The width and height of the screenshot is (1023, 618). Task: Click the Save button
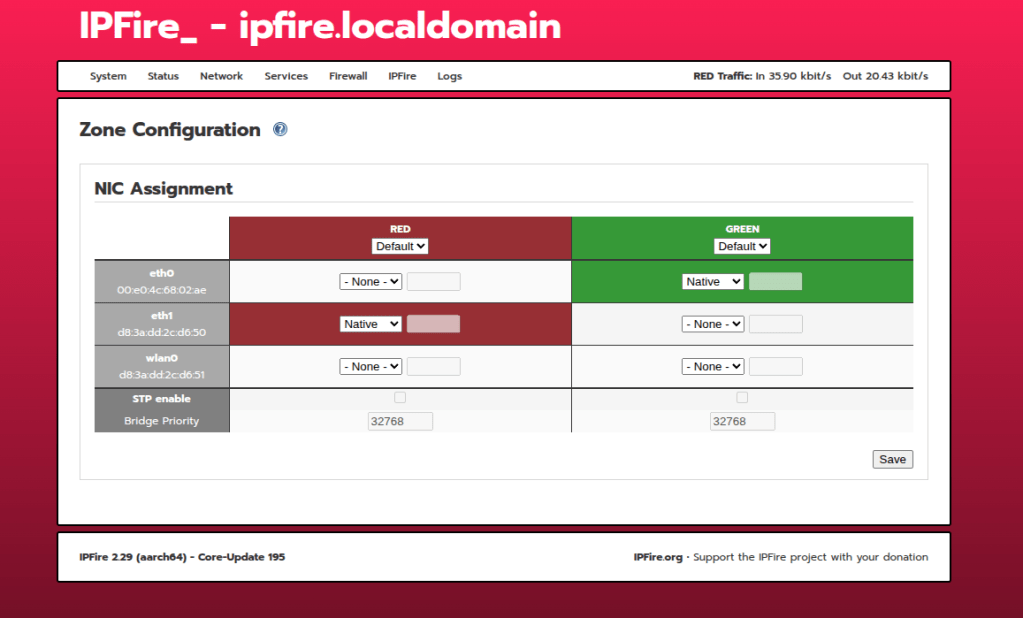[x=892, y=459]
